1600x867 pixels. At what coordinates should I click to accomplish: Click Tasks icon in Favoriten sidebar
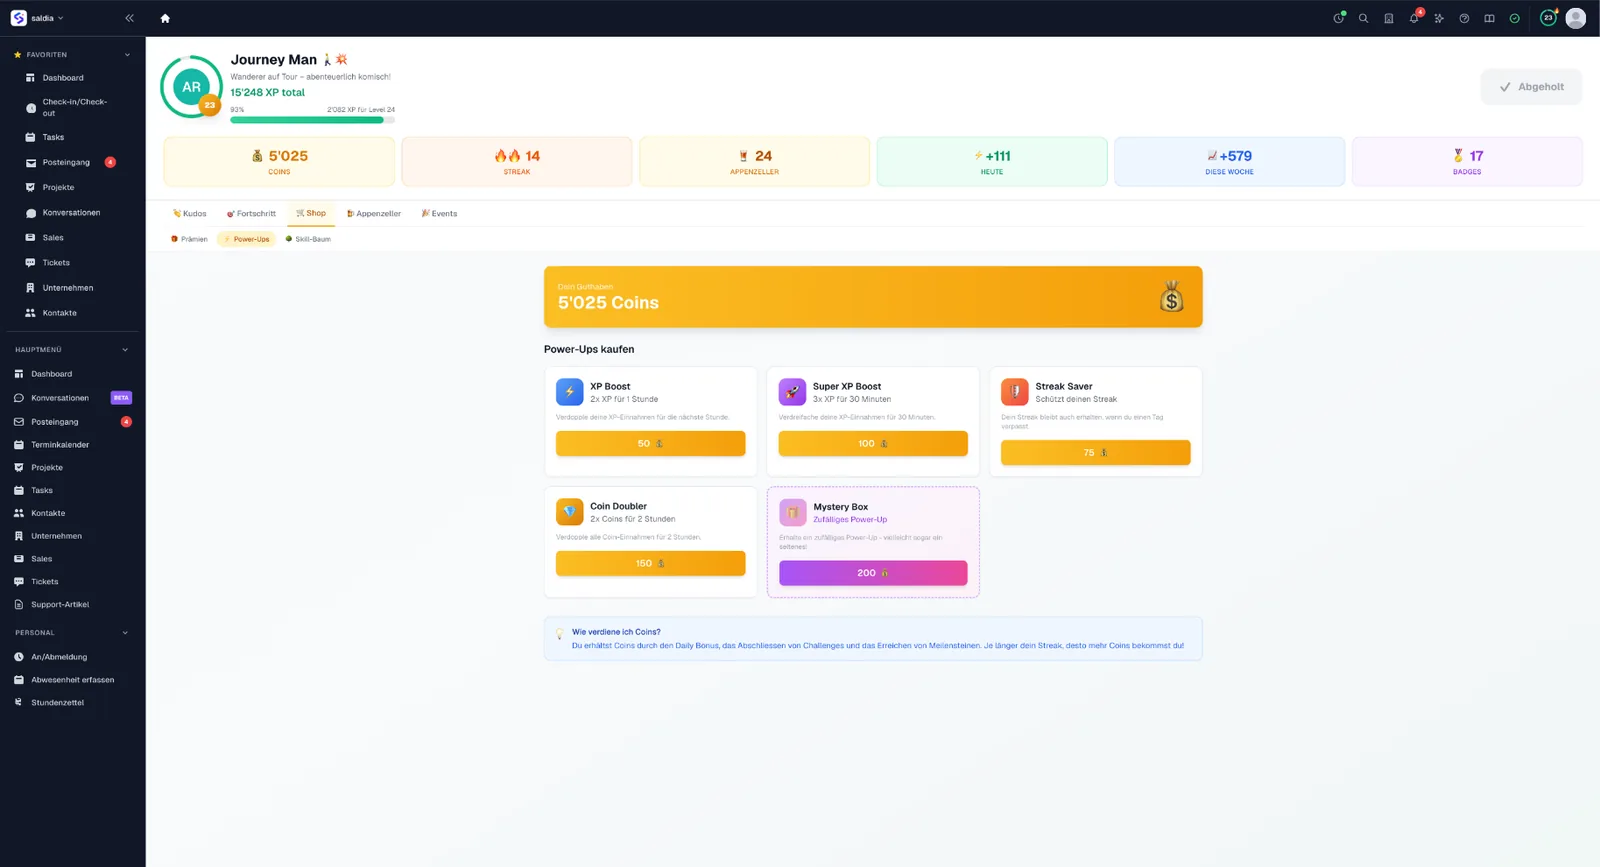30,137
